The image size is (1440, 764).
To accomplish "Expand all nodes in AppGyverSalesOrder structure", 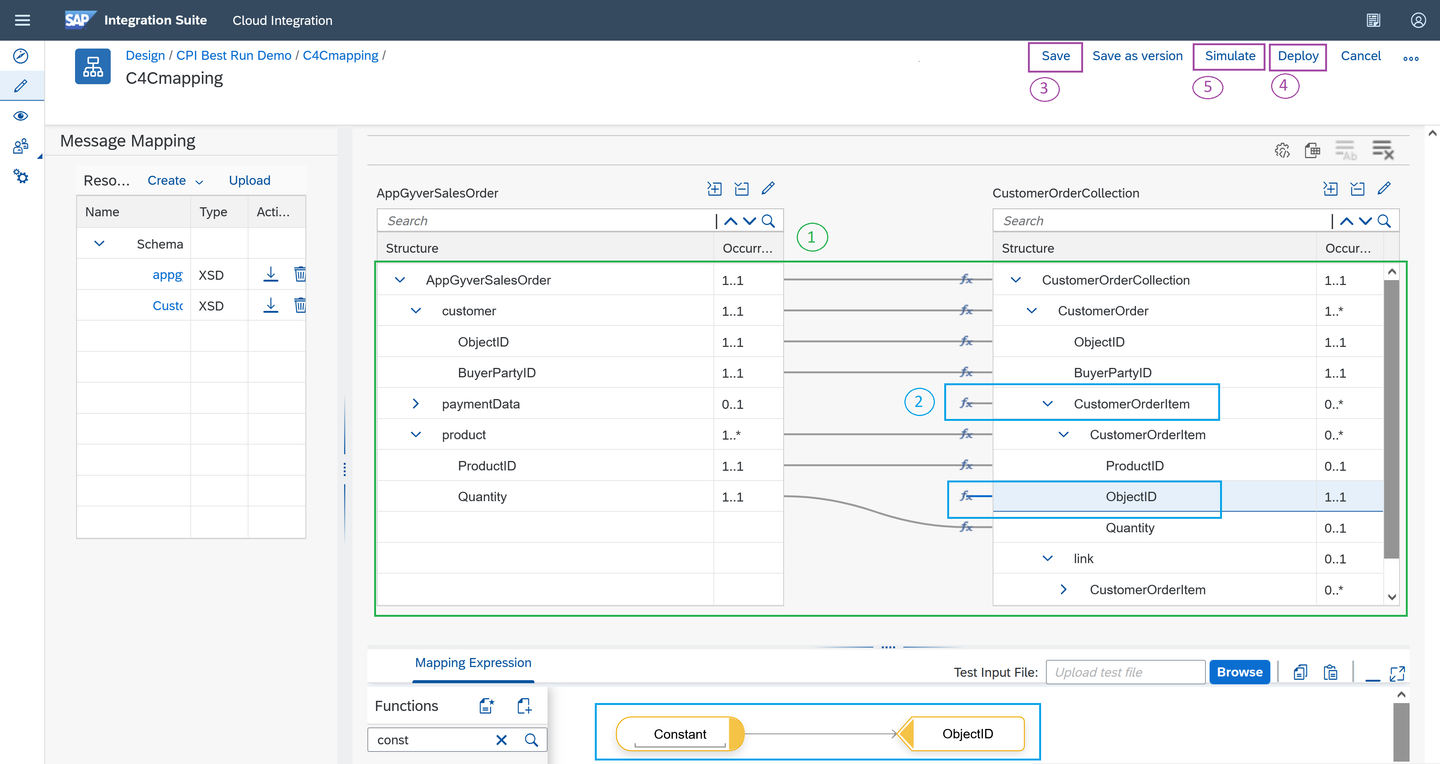I will [x=714, y=188].
